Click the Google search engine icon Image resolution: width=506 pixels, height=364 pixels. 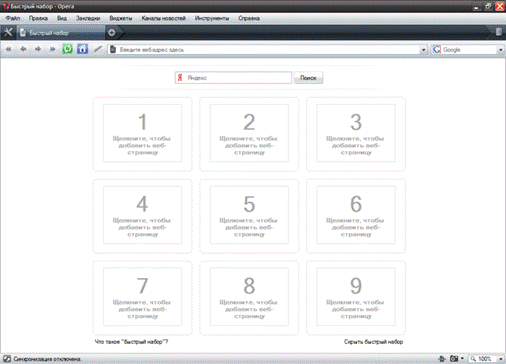click(x=437, y=50)
